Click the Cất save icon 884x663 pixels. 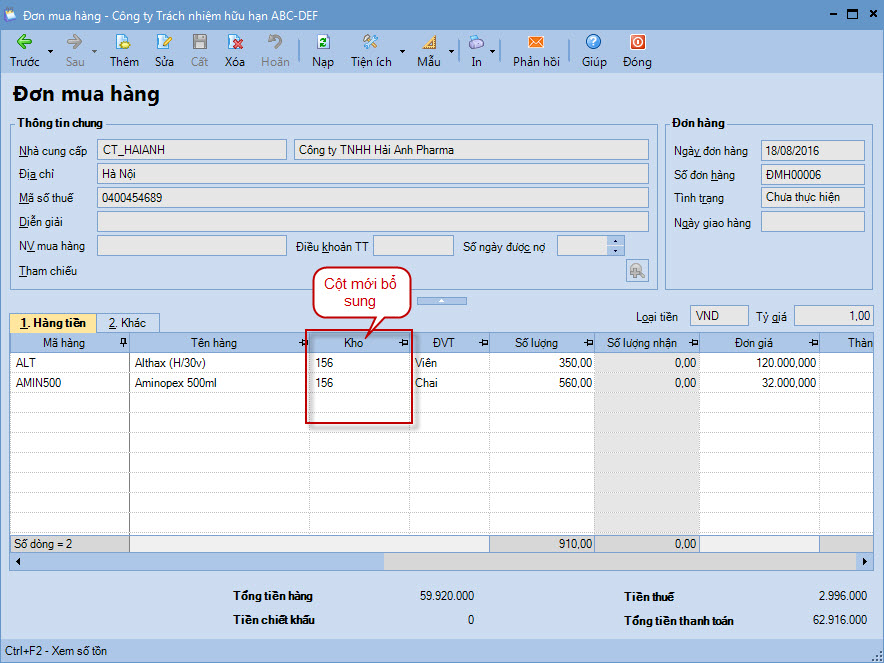200,42
